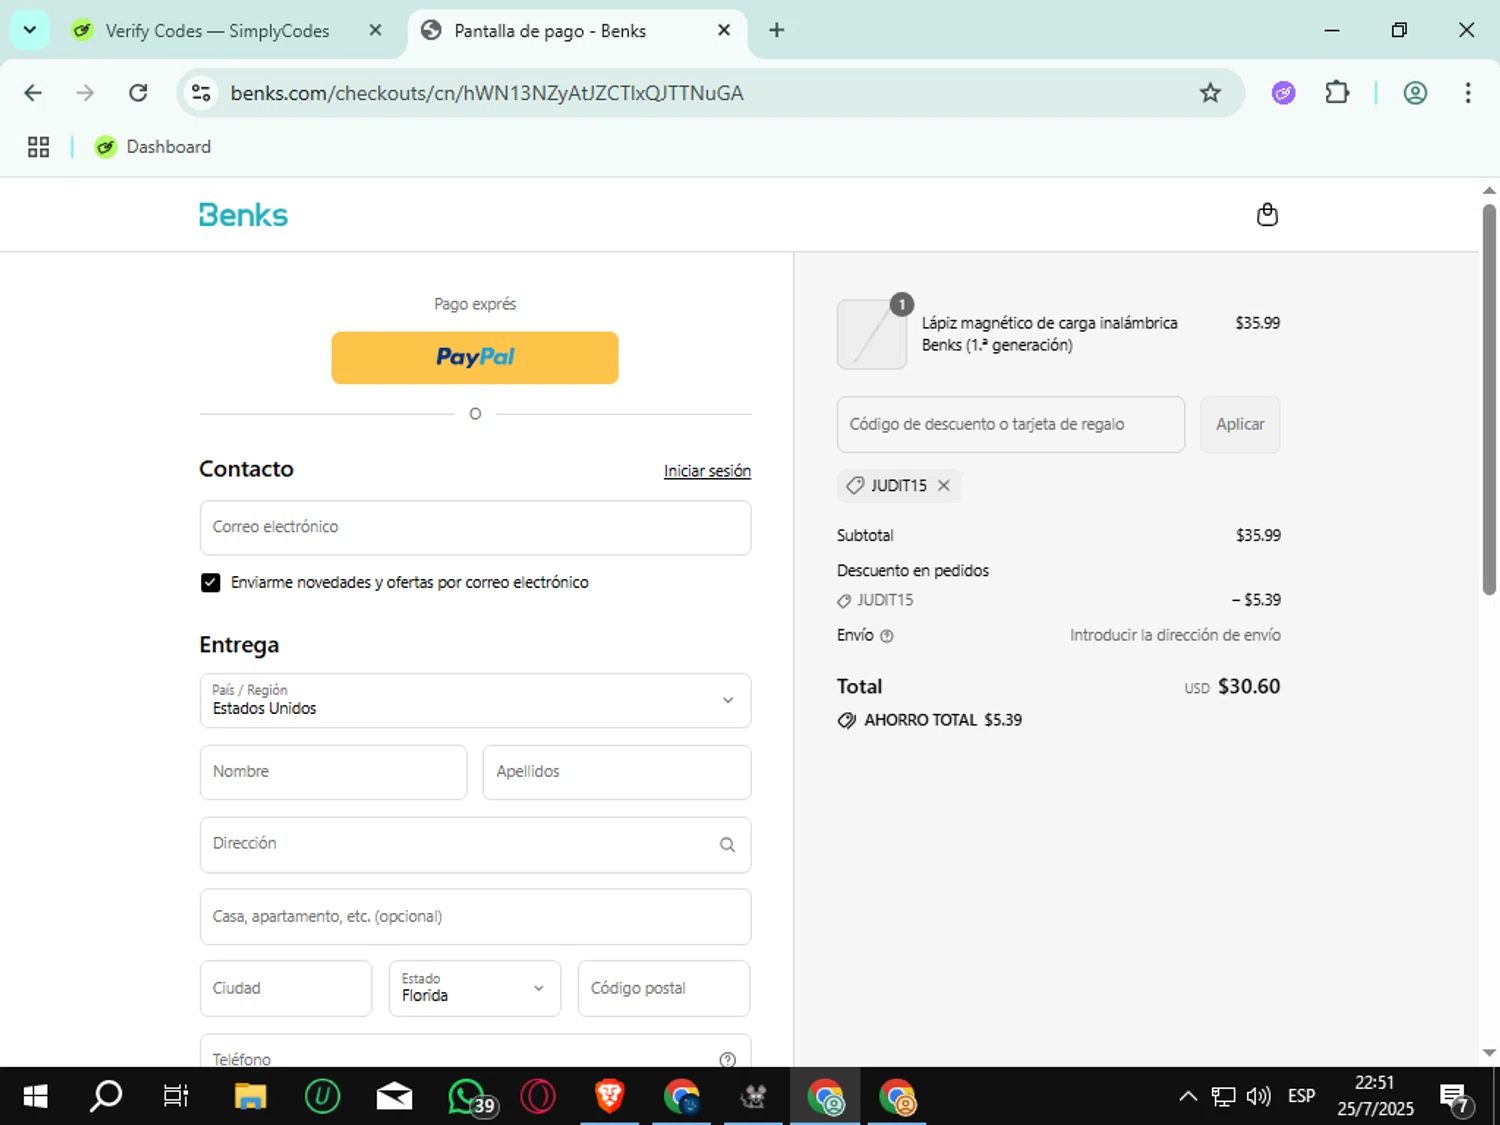The height and width of the screenshot is (1125, 1500).
Task: Click the Subtotal $35.99 value
Action: click(1258, 536)
